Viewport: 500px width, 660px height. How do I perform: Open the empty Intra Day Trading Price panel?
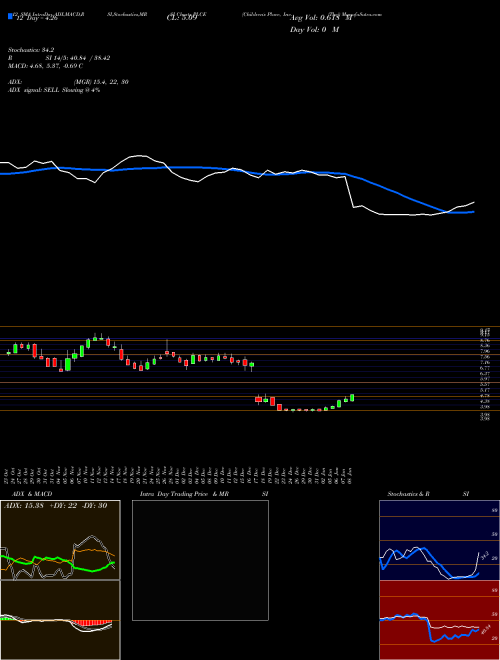pos(200,560)
